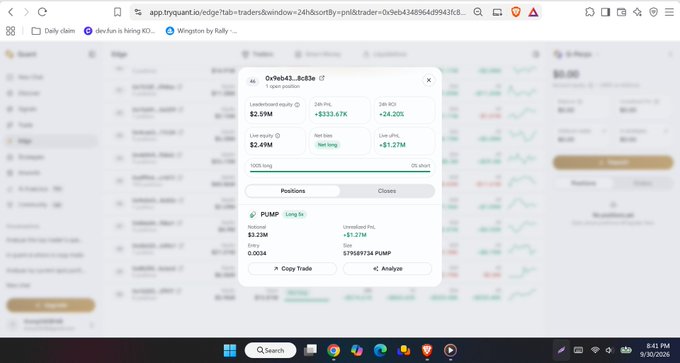Click the Notional value $3.23M
This screenshot has height=363, width=680.
tap(258, 235)
